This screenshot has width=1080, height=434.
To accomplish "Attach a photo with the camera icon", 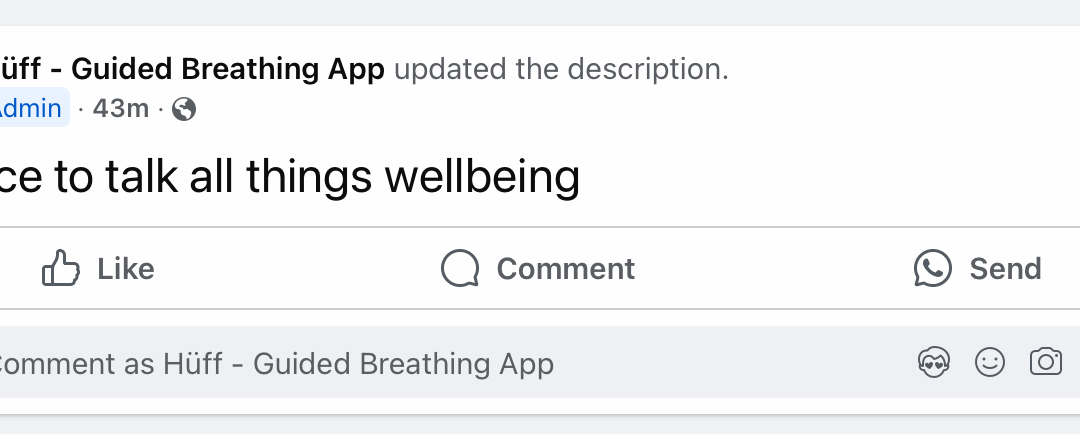I will tap(1046, 362).
